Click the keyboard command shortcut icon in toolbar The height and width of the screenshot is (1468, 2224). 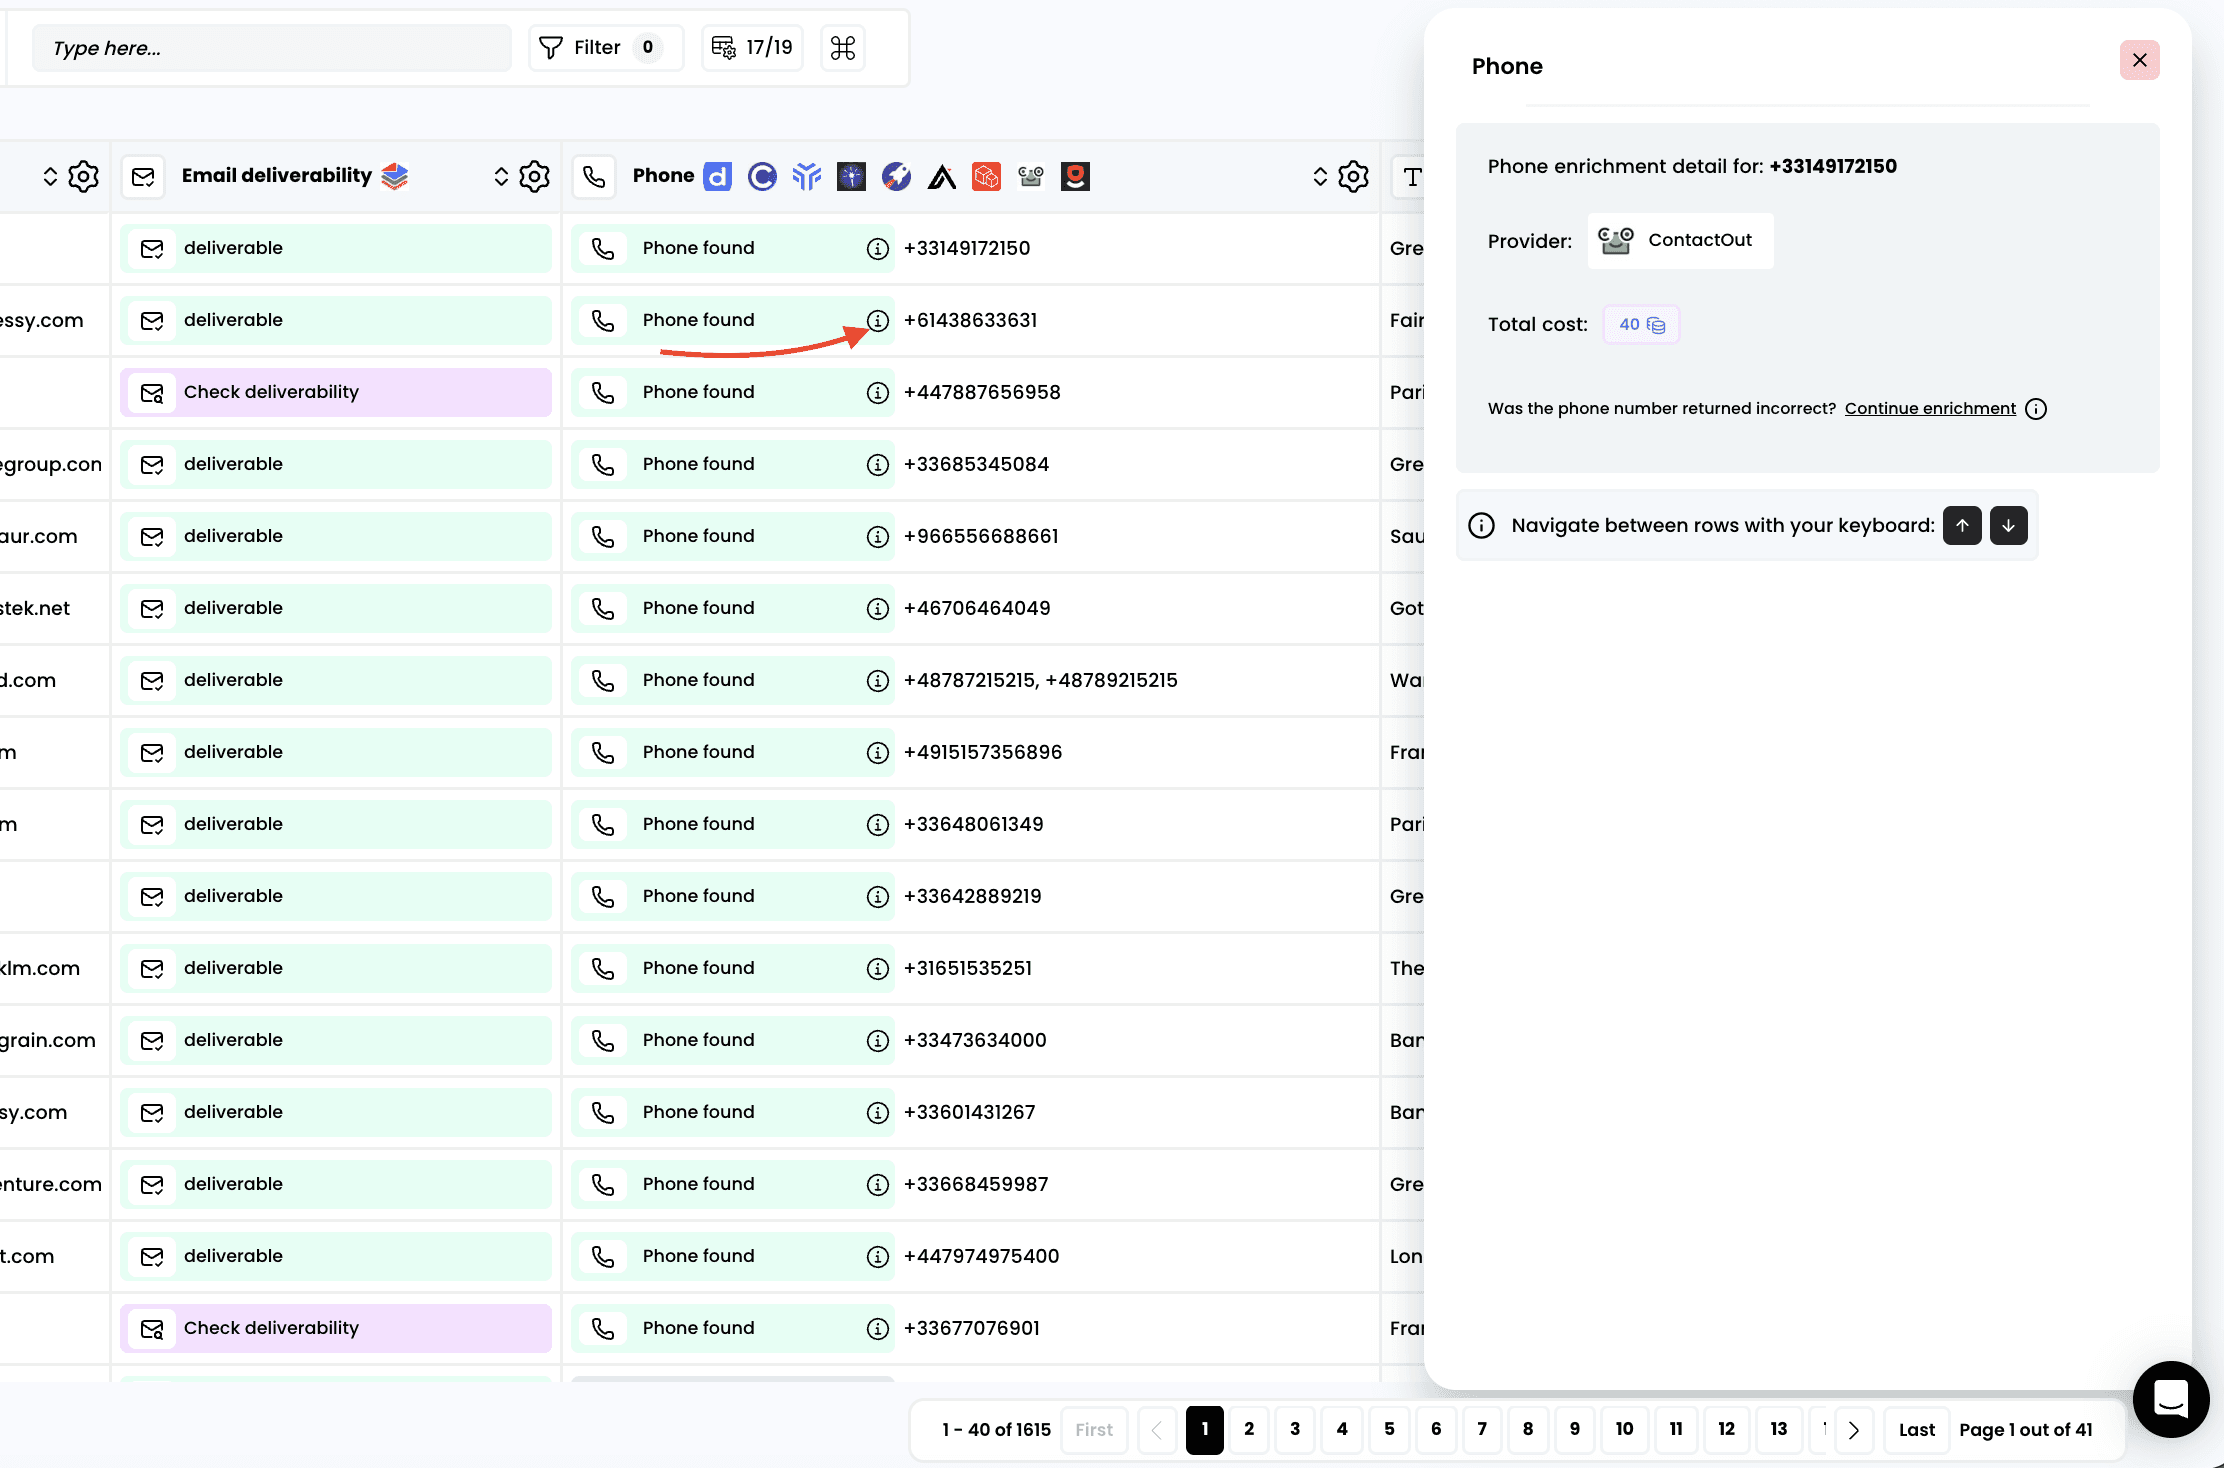point(843,48)
